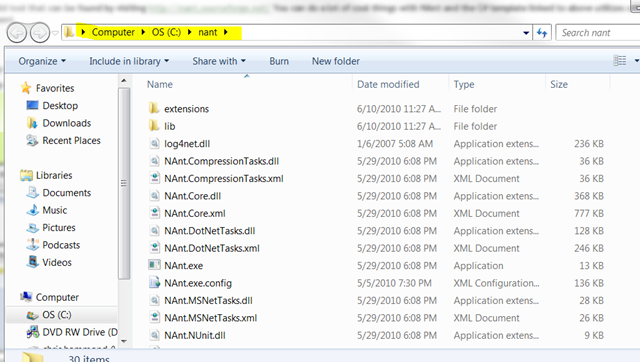The image size is (640, 362).
Task: Open the Organize dropdown menu
Action: 42,61
